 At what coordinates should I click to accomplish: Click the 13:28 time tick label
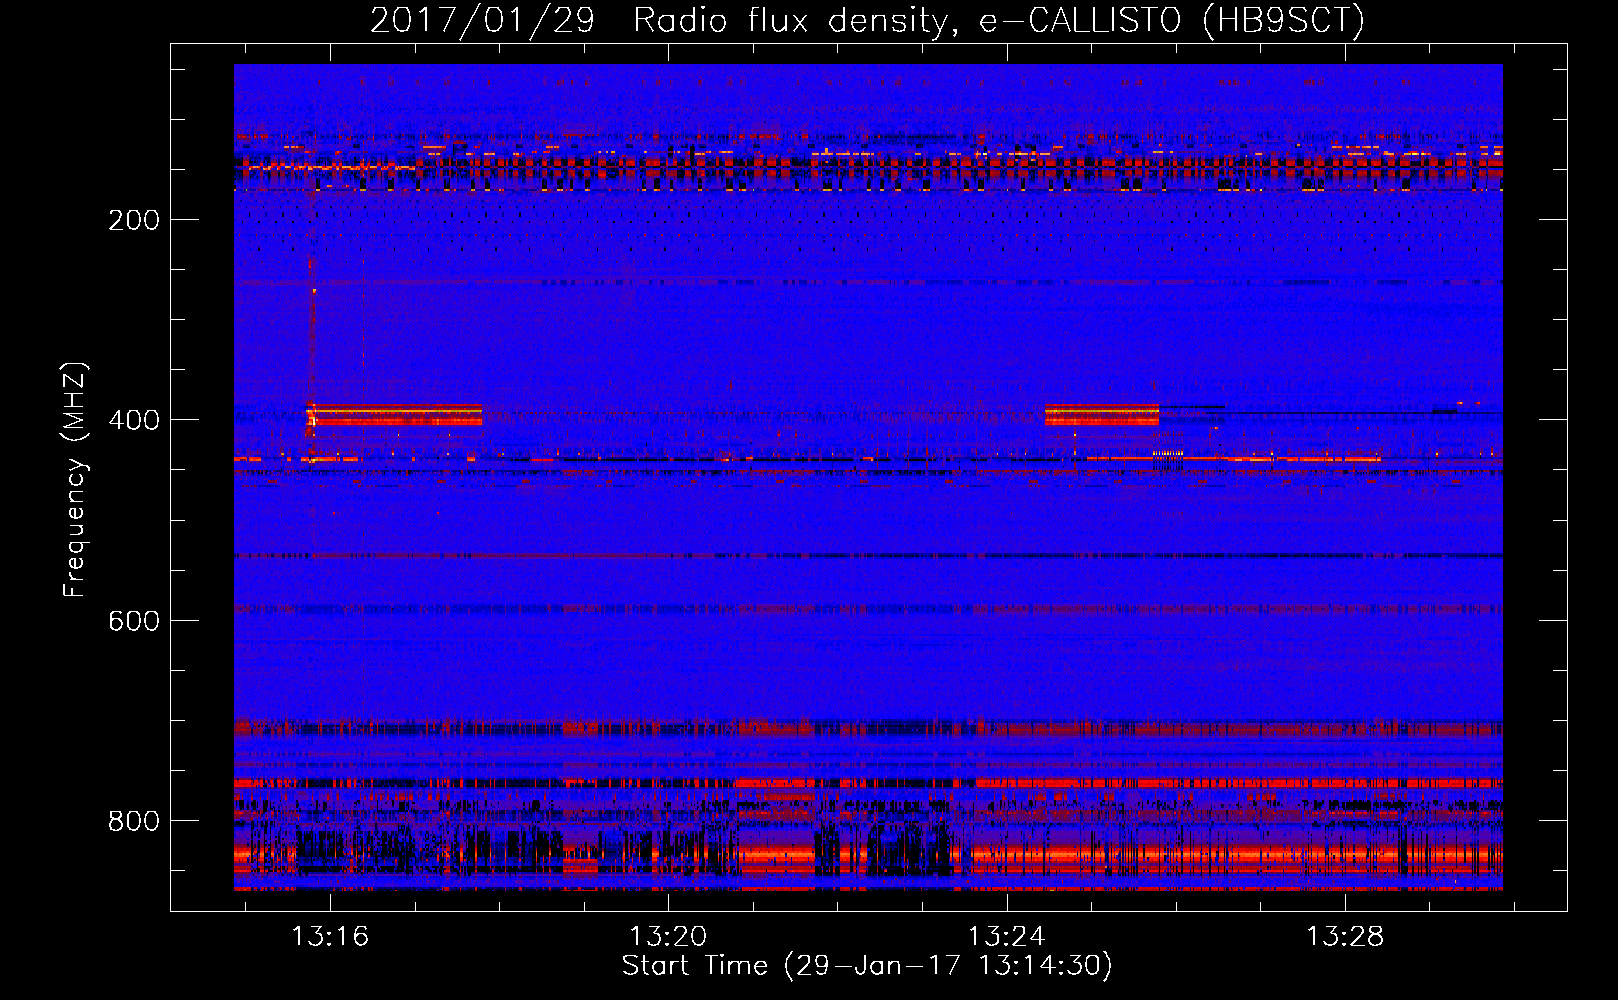[x=1345, y=936]
